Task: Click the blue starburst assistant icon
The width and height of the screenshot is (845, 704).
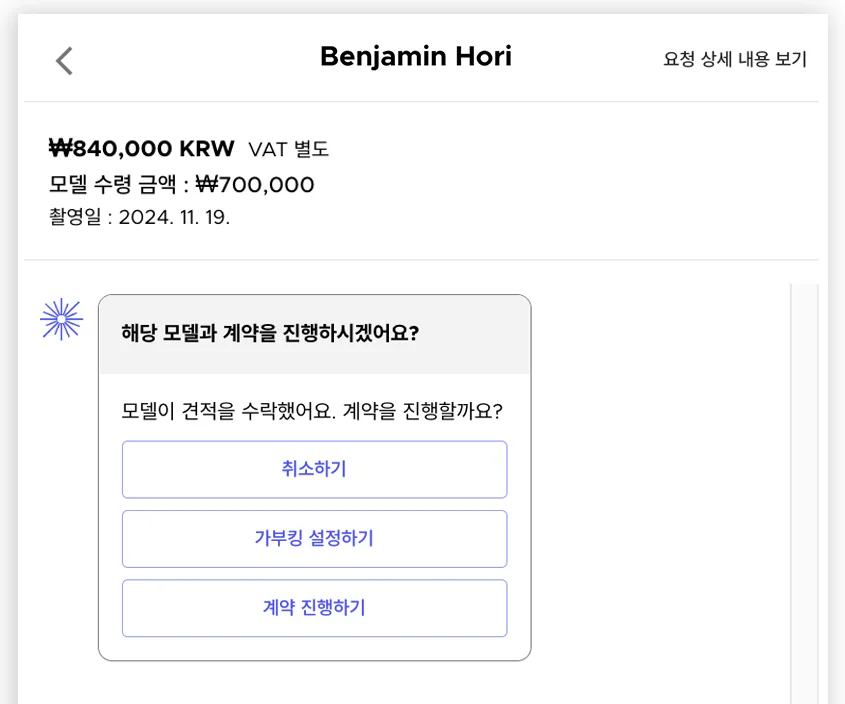Action: coord(61,319)
